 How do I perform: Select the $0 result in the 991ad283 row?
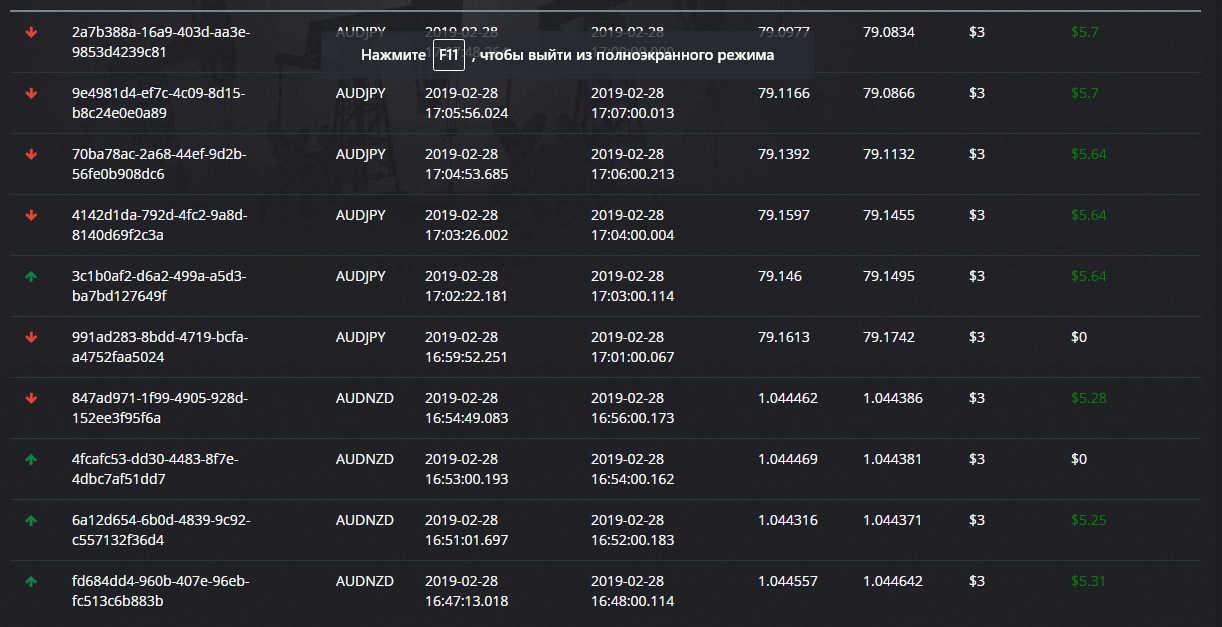click(x=1079, y=337)
